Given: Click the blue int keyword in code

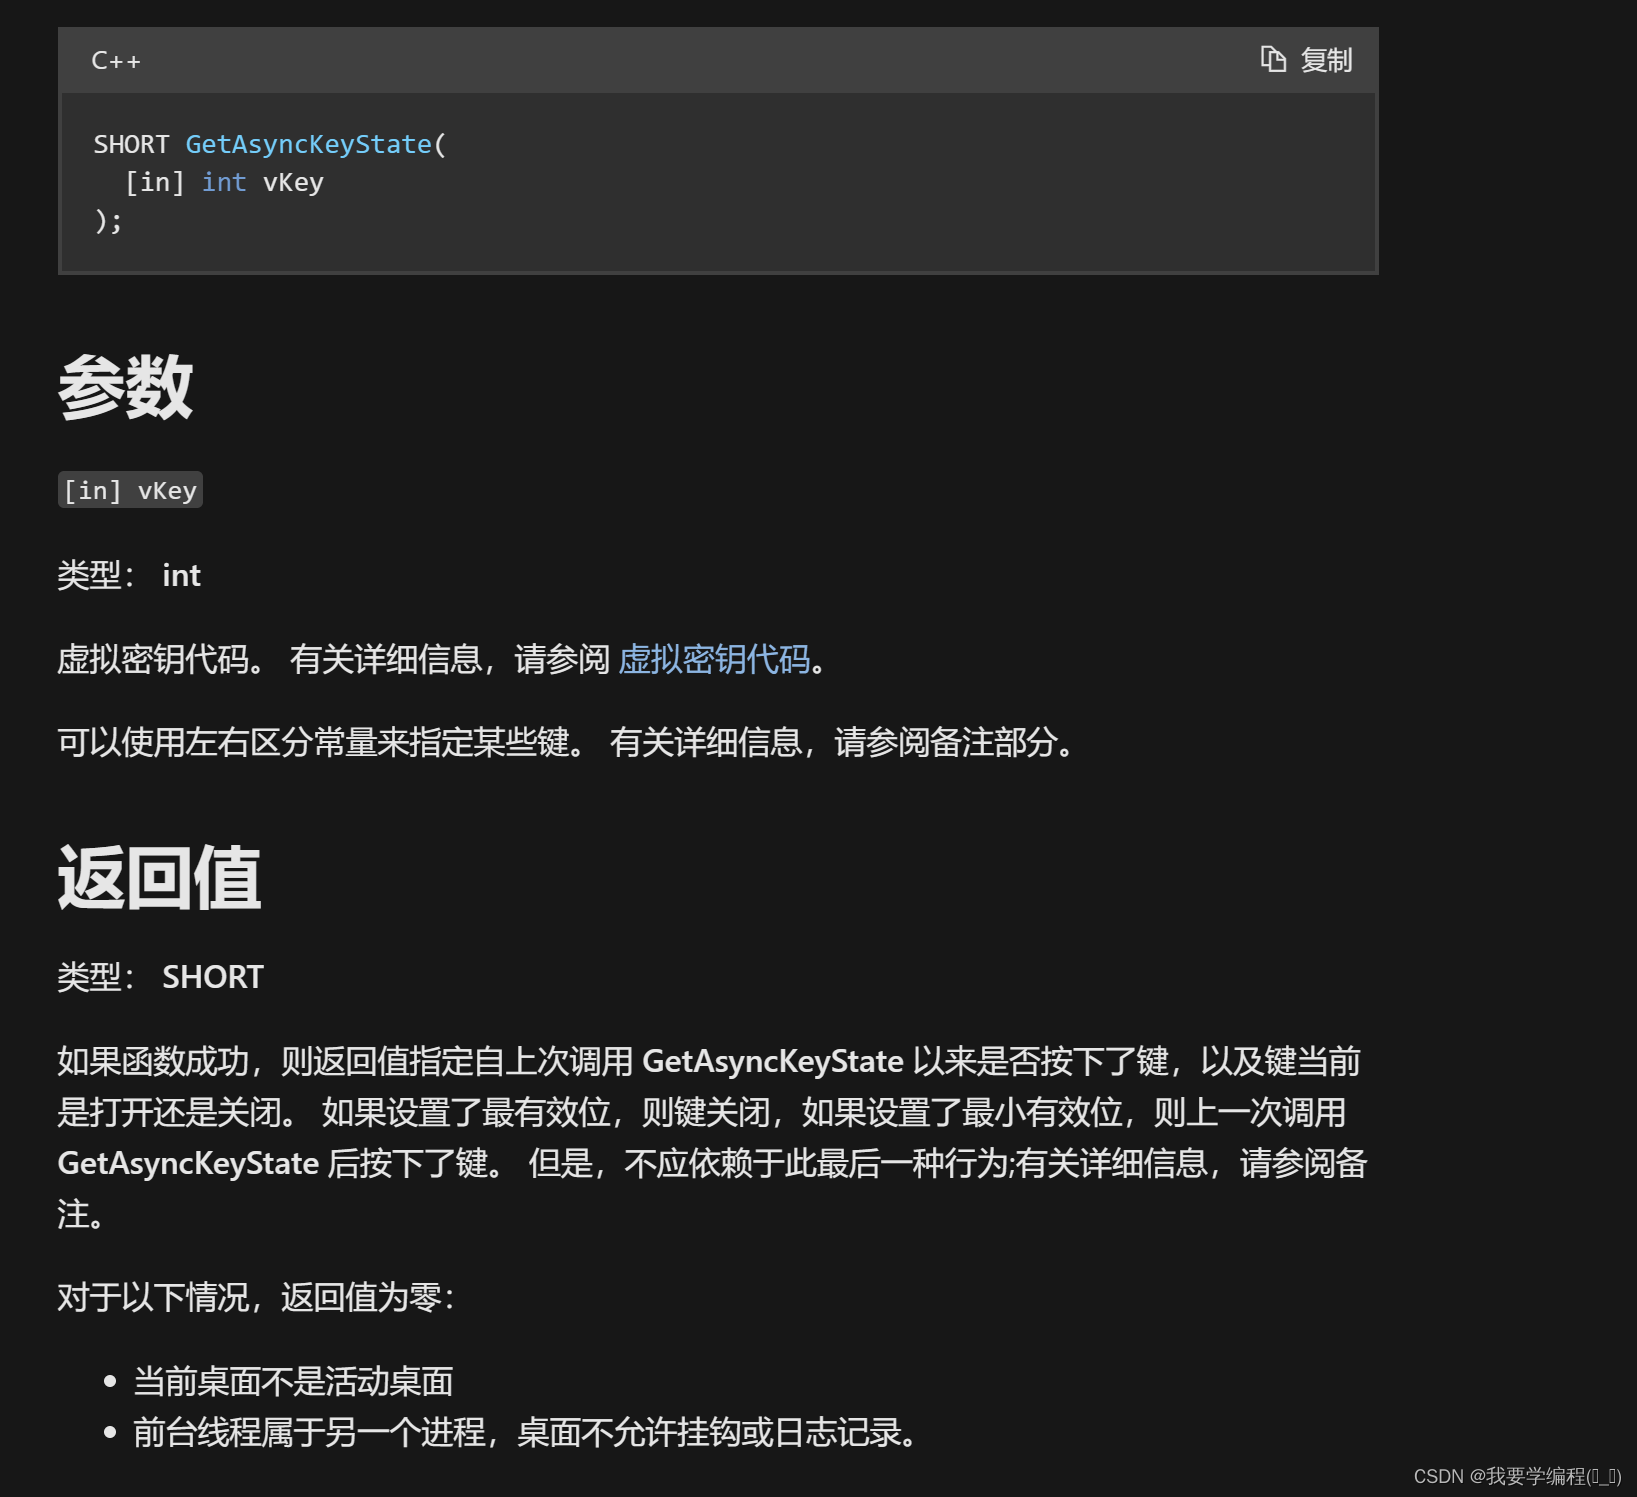Looking at the screenshot, I should coord(223,182).
